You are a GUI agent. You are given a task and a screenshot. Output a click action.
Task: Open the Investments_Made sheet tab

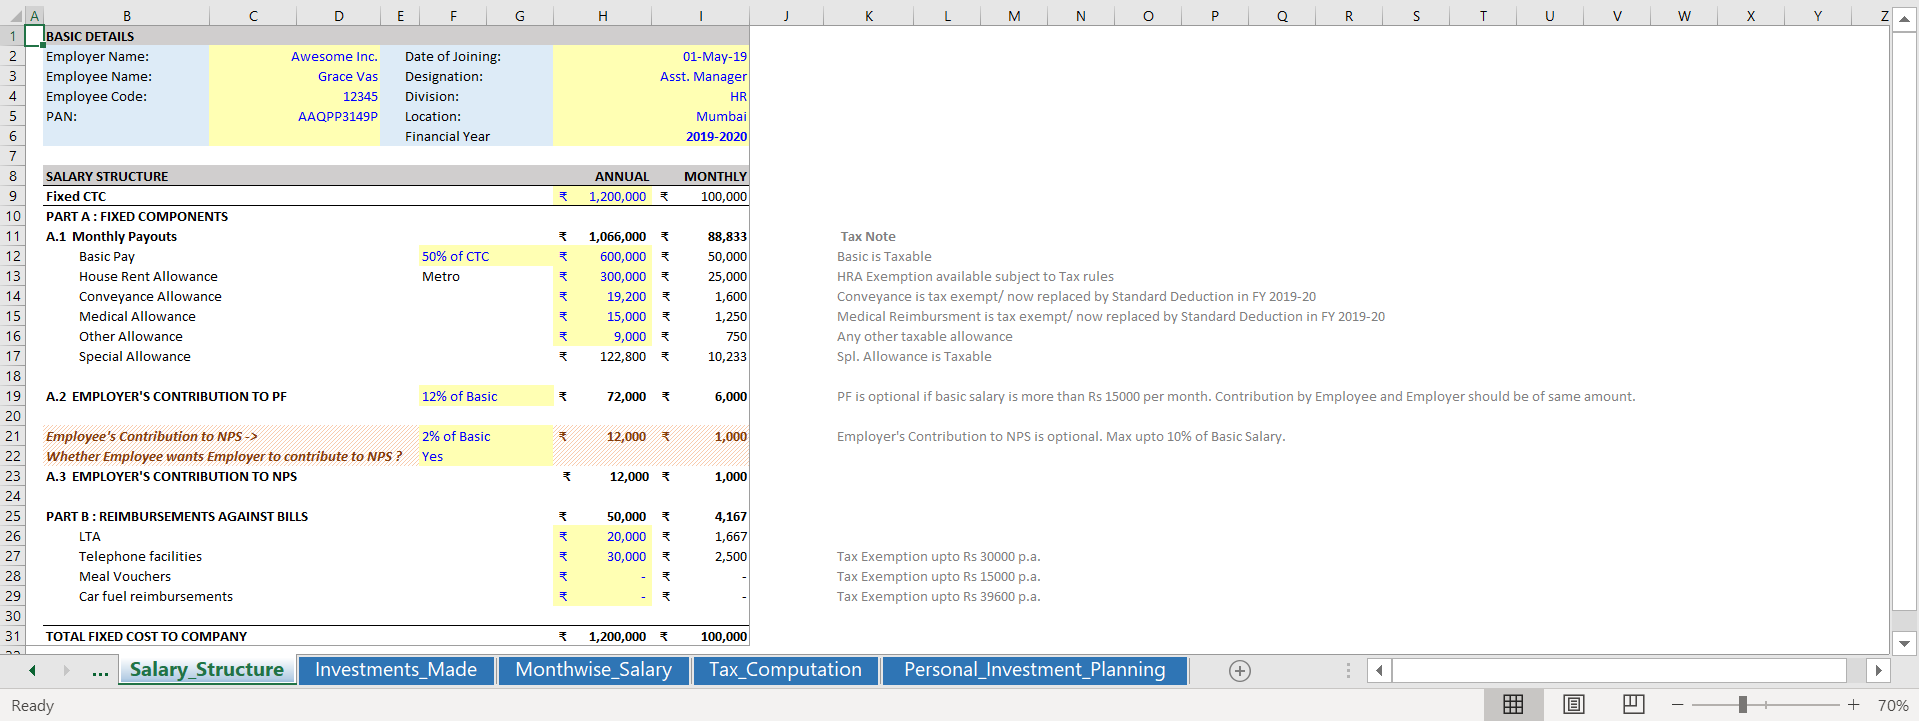coord(396,670)
